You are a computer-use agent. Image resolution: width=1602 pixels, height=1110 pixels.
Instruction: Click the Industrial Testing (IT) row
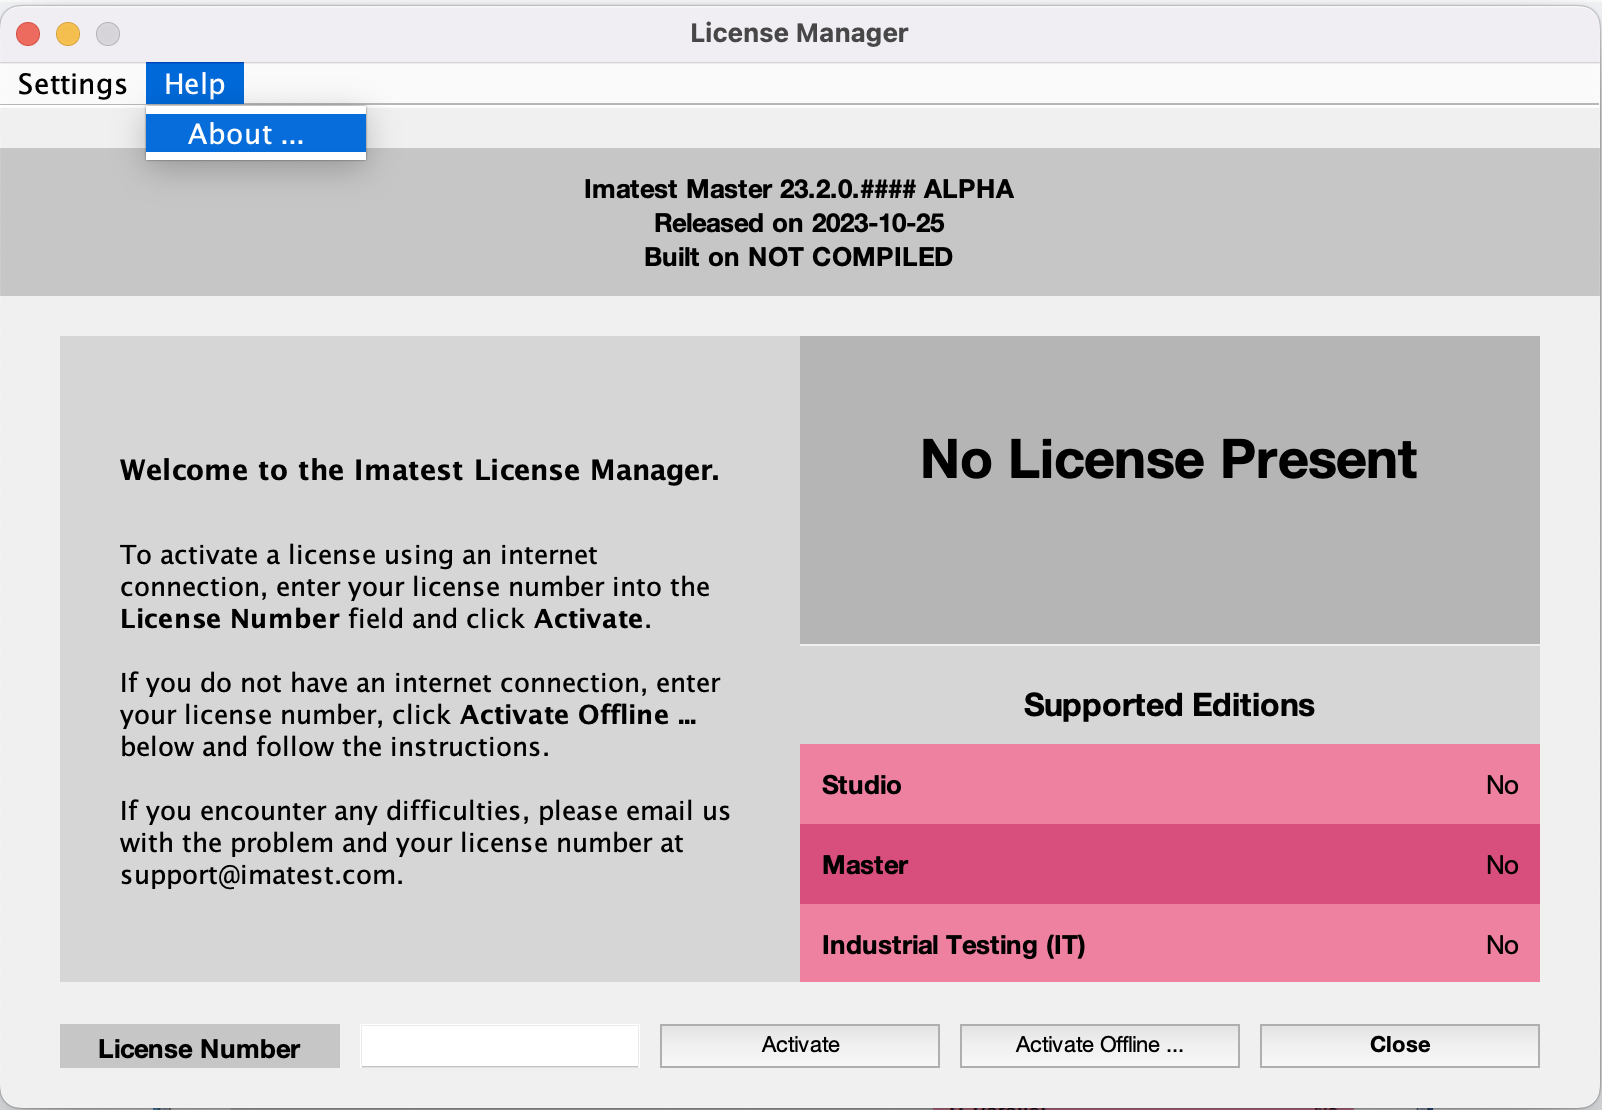(1170, 944)
